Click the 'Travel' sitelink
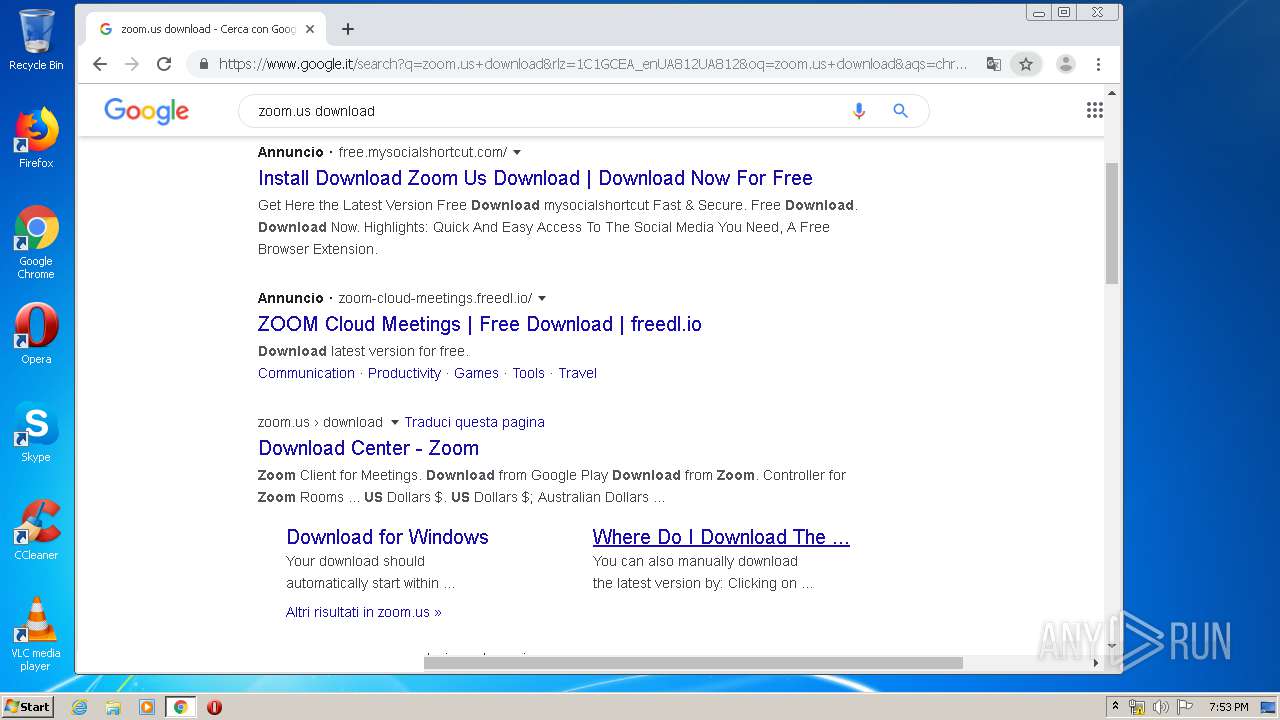This screenshot has height=720, width=1280. click(577, 373)
